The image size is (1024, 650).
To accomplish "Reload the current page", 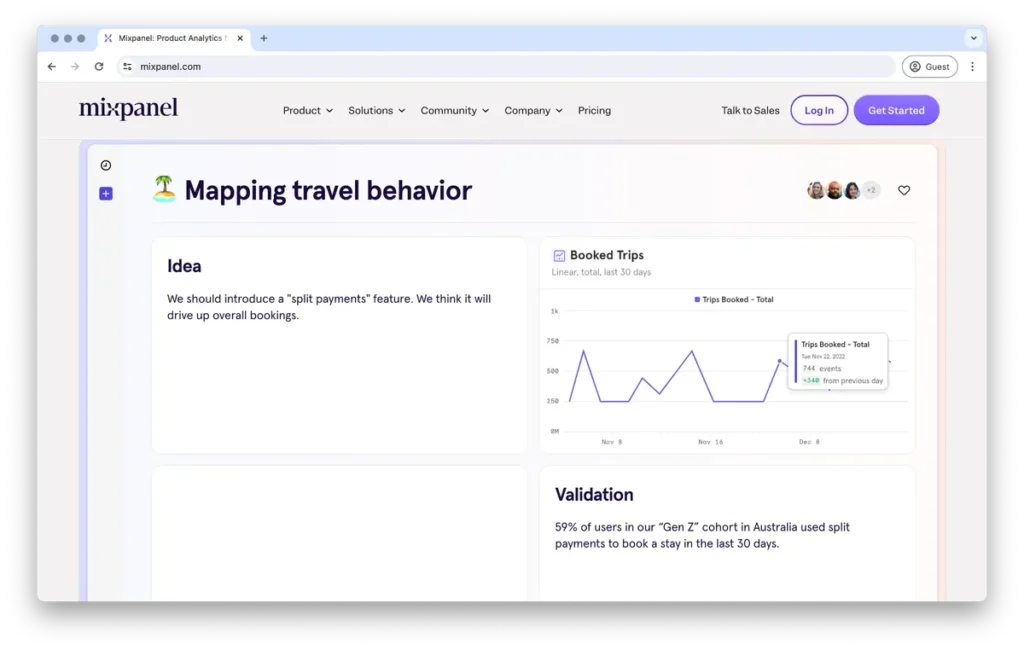I will [x=99, y=67].
